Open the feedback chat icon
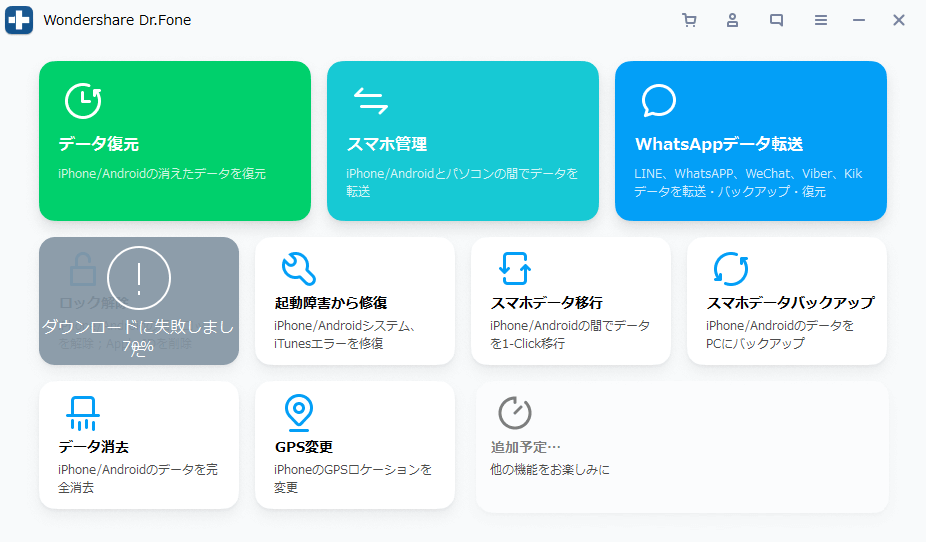This screenshot has height=542, width=926. (x=777, y=20)
